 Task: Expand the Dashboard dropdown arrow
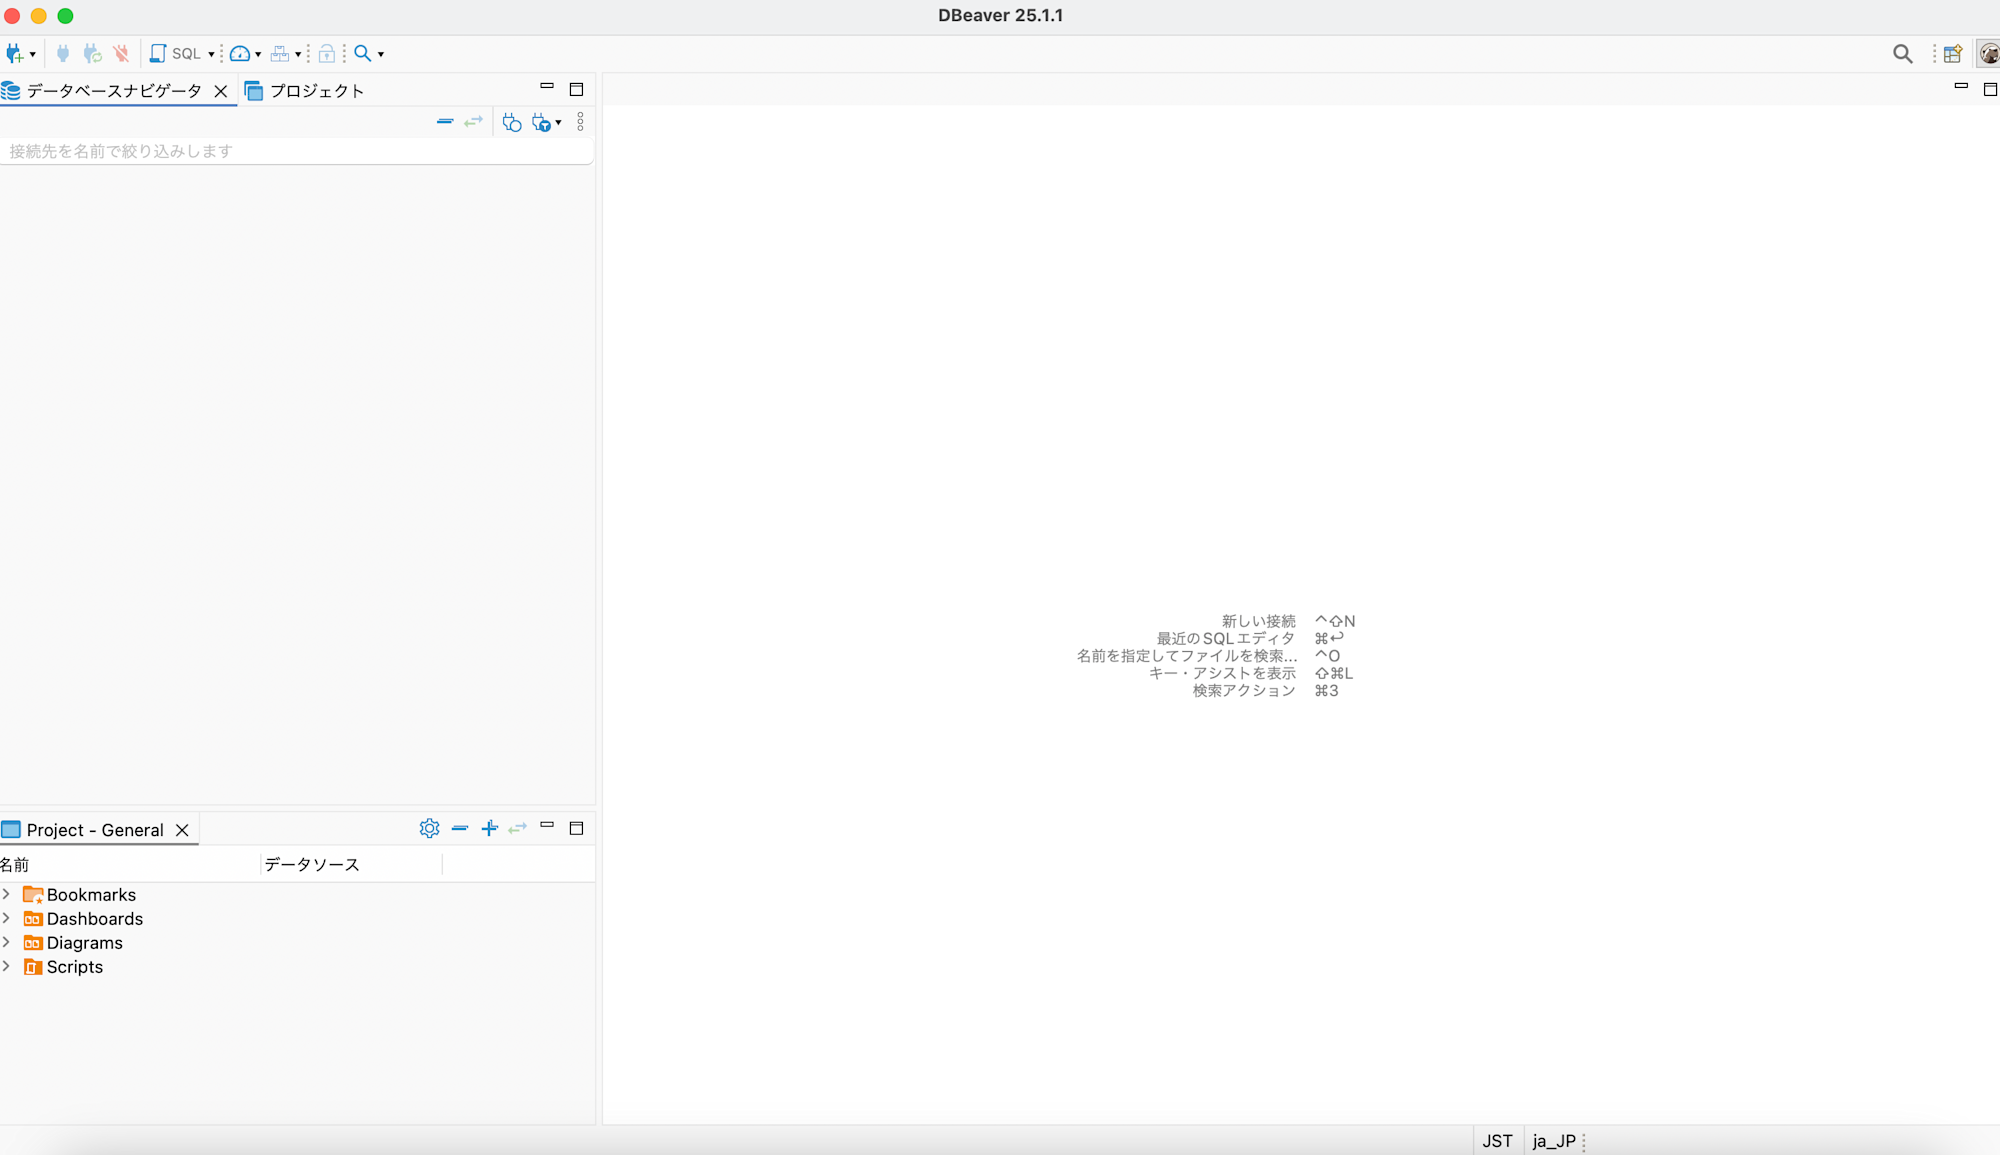pyautogui.click(x=258, y=55)
